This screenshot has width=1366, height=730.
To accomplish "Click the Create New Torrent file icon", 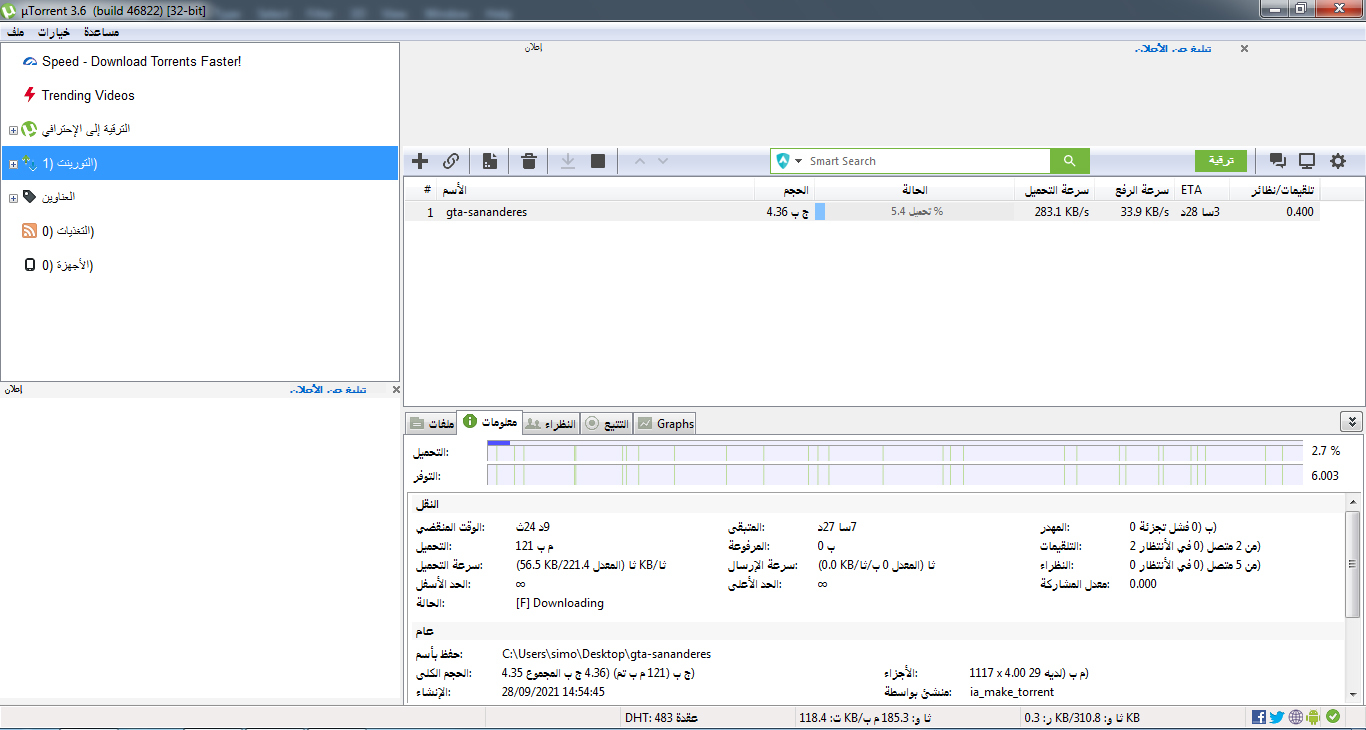I will [490, 161].
